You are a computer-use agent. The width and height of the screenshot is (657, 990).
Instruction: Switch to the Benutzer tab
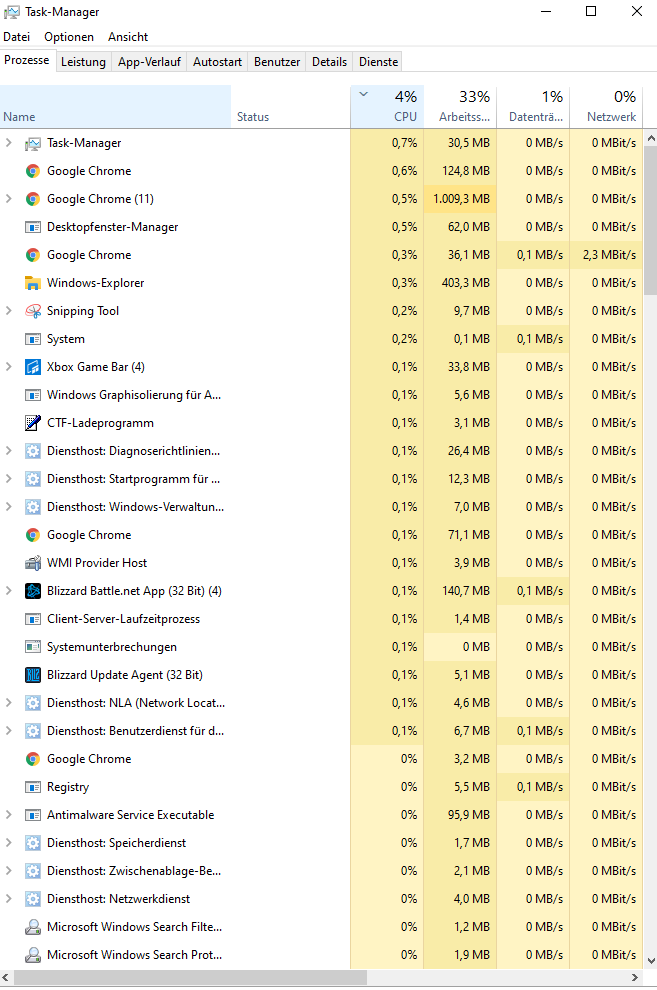[x=277, y=62]
